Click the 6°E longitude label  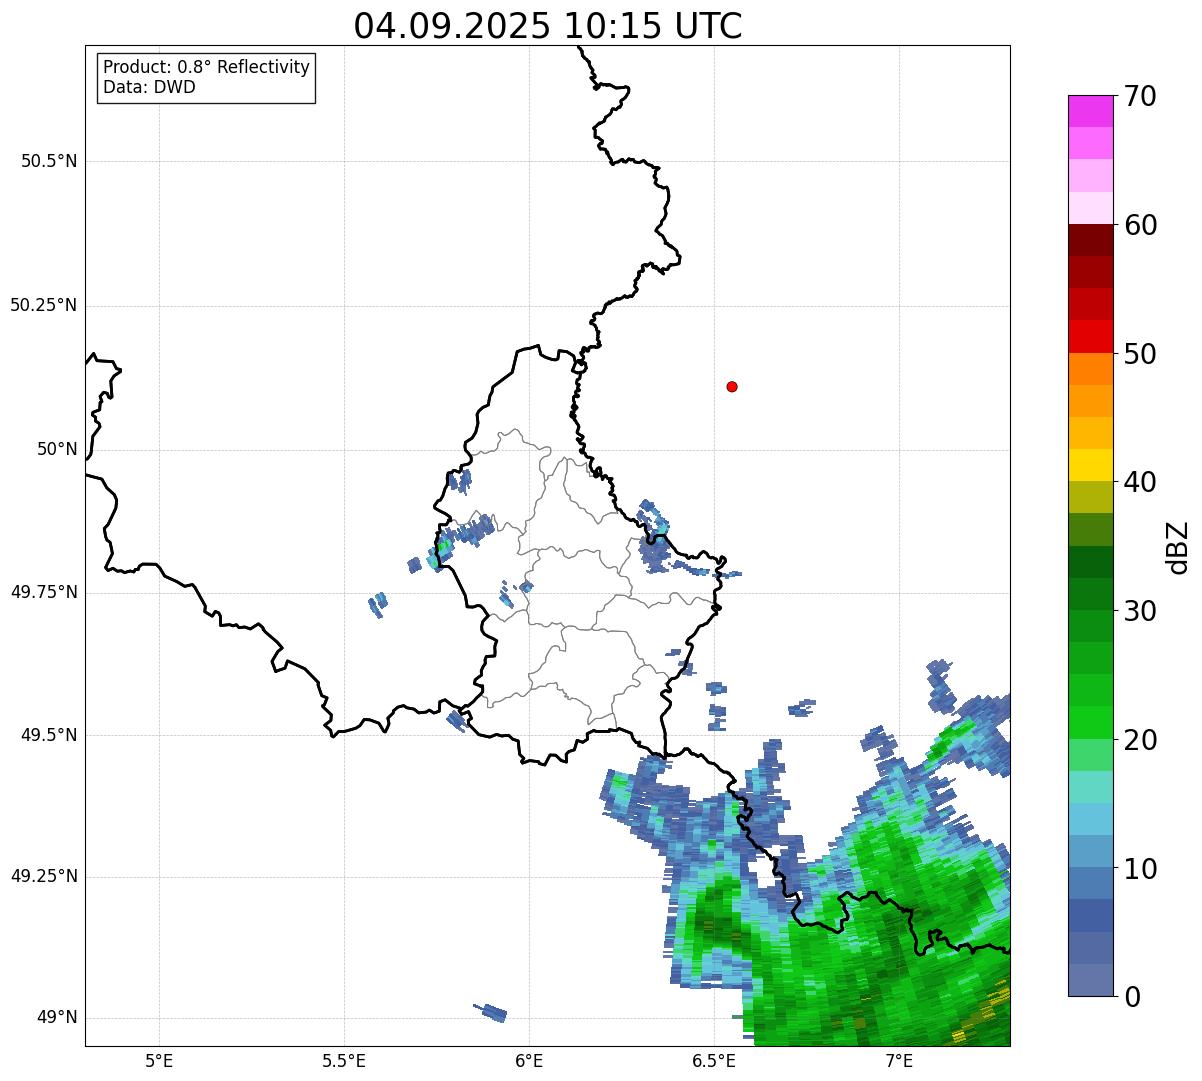pyautogui.click(x=529, y=1060)
